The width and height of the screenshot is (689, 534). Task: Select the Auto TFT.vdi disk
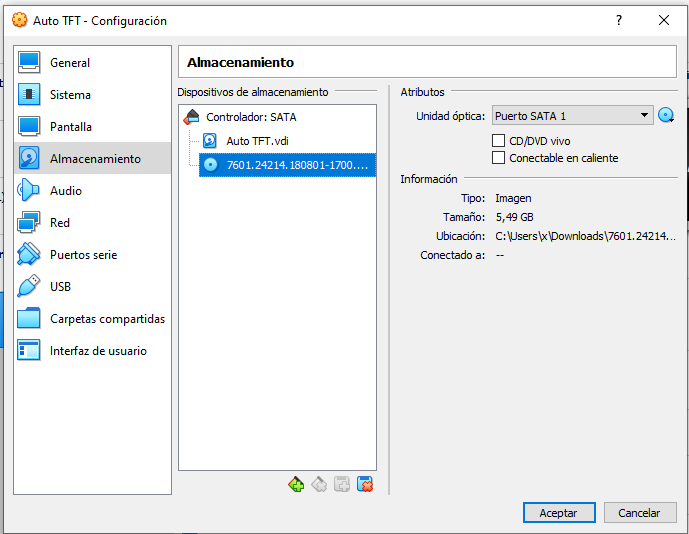[256, 141]
